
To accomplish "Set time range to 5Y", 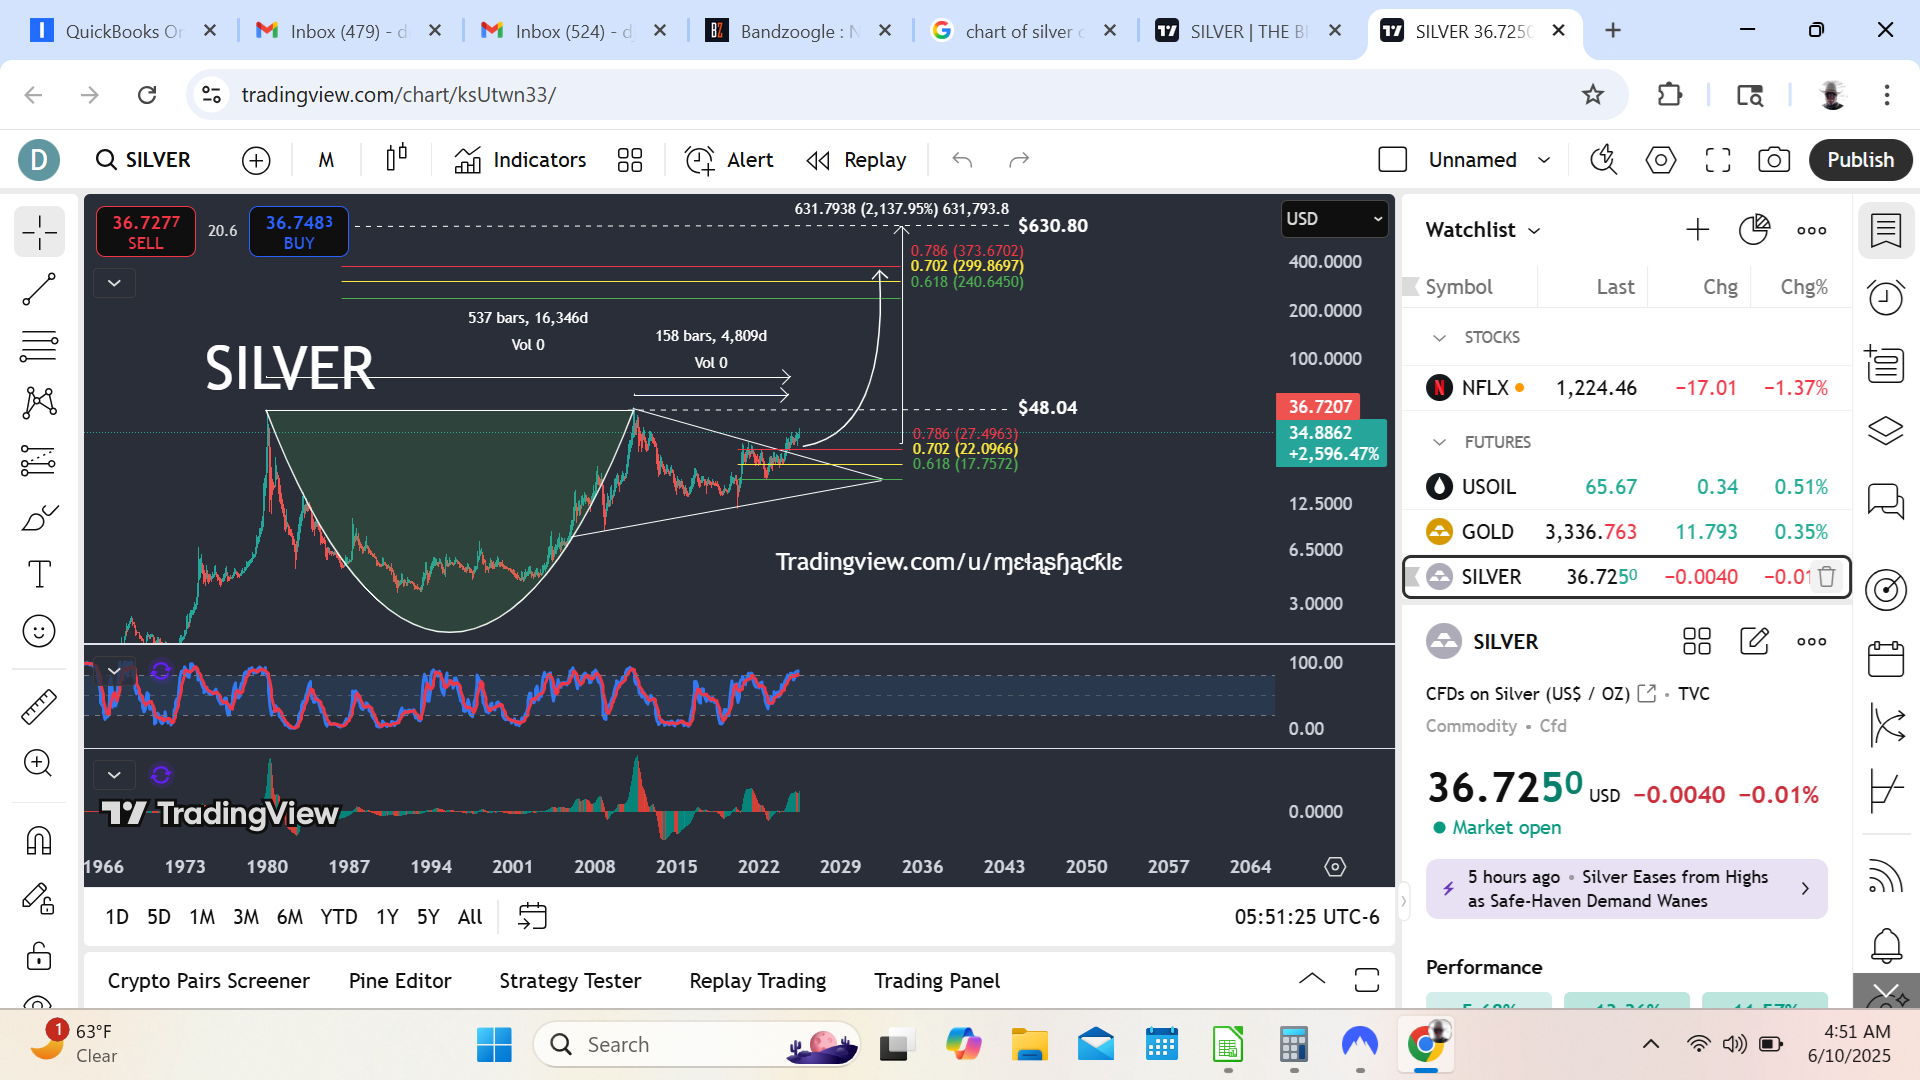I will (428, 917).
